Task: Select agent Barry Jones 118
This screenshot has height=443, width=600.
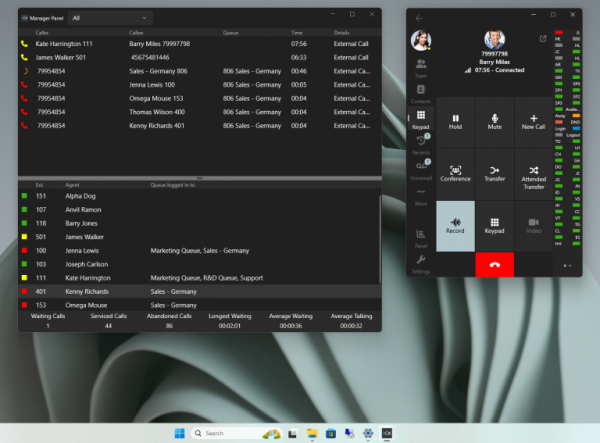Action: (199, 223)
